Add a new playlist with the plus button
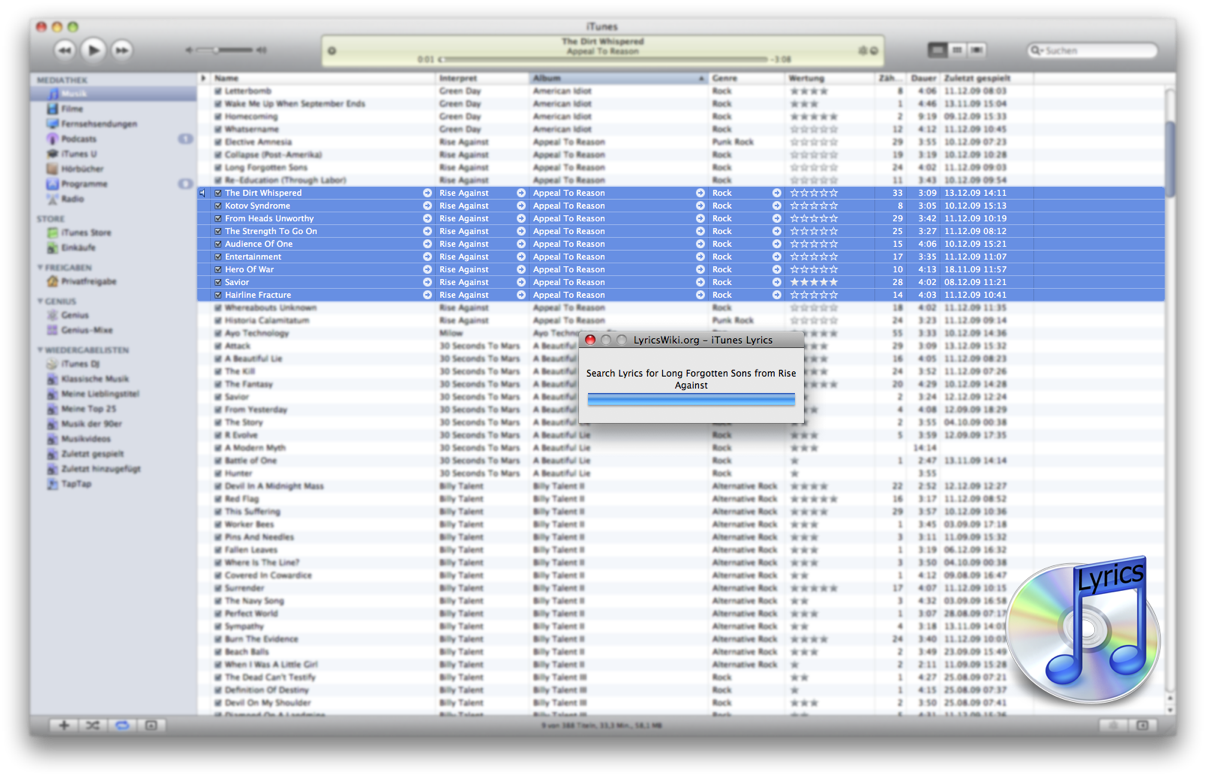The image size is (1206, 777). (x=64, y=725)
